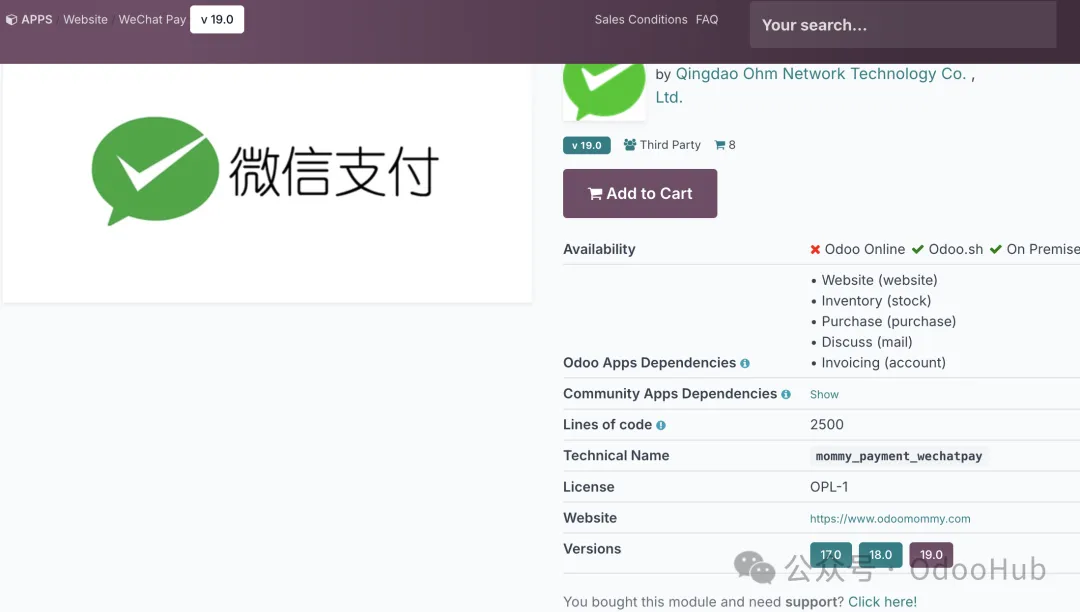Click the purchases cart icon beside 8
1080x612 pixels.
720,145
